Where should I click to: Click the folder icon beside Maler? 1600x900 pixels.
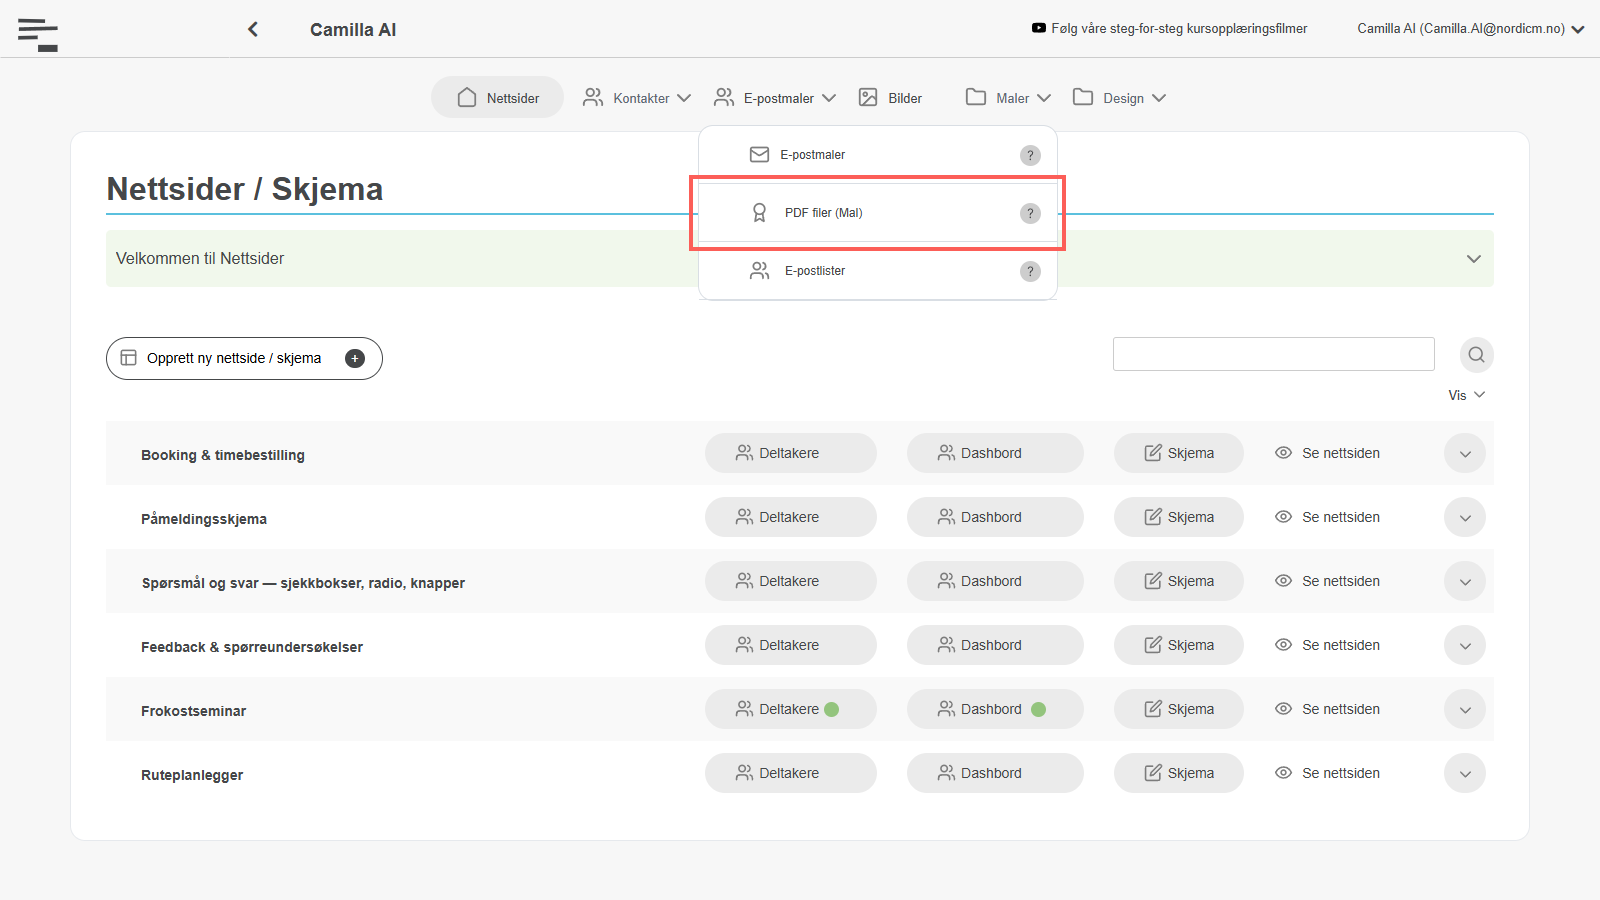pos(976,97)
